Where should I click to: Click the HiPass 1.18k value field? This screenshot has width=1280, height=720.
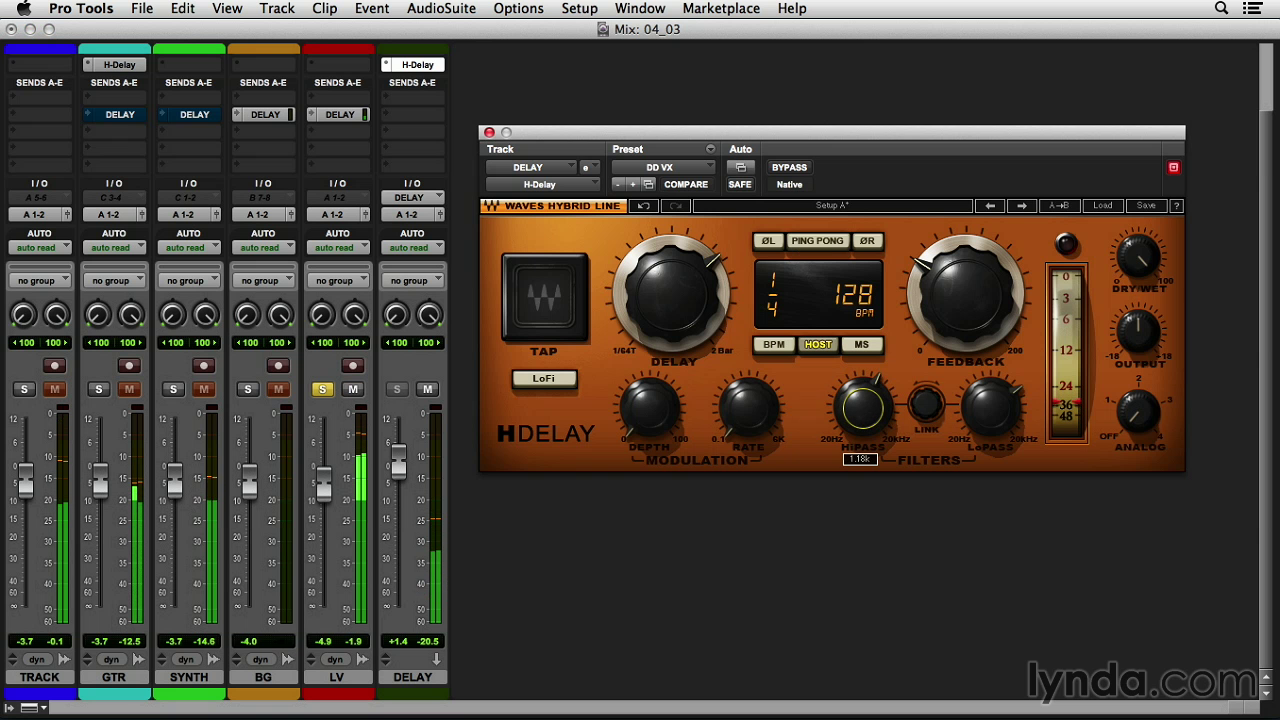coord(860,459)
